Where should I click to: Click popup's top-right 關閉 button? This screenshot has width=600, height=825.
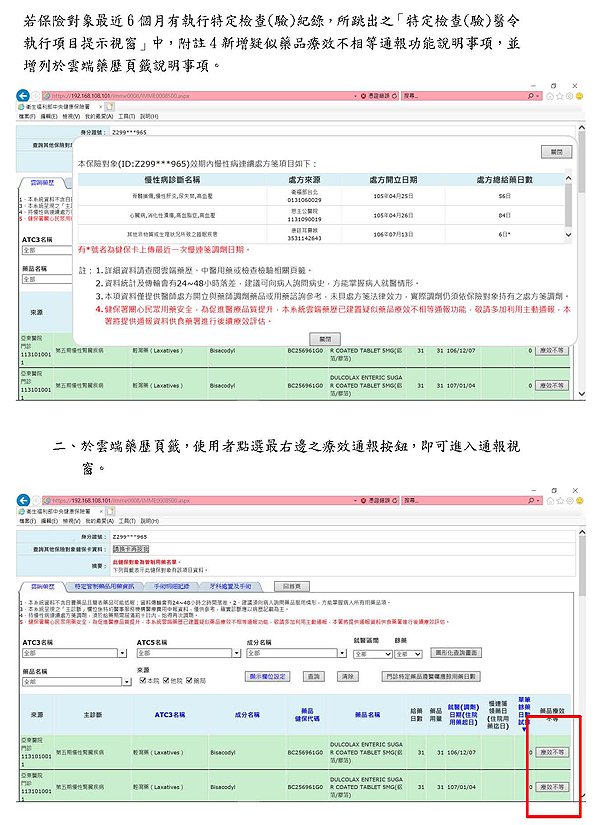tap(557, 152)
